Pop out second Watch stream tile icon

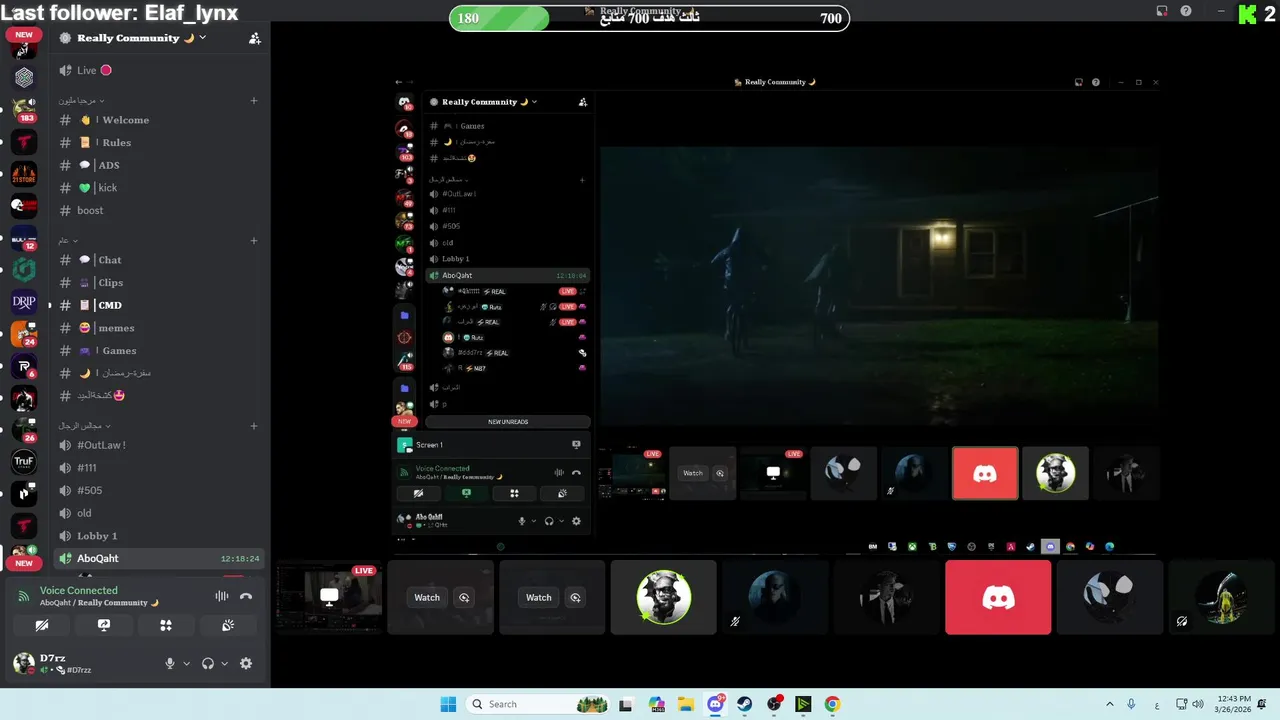pos(576,597)
